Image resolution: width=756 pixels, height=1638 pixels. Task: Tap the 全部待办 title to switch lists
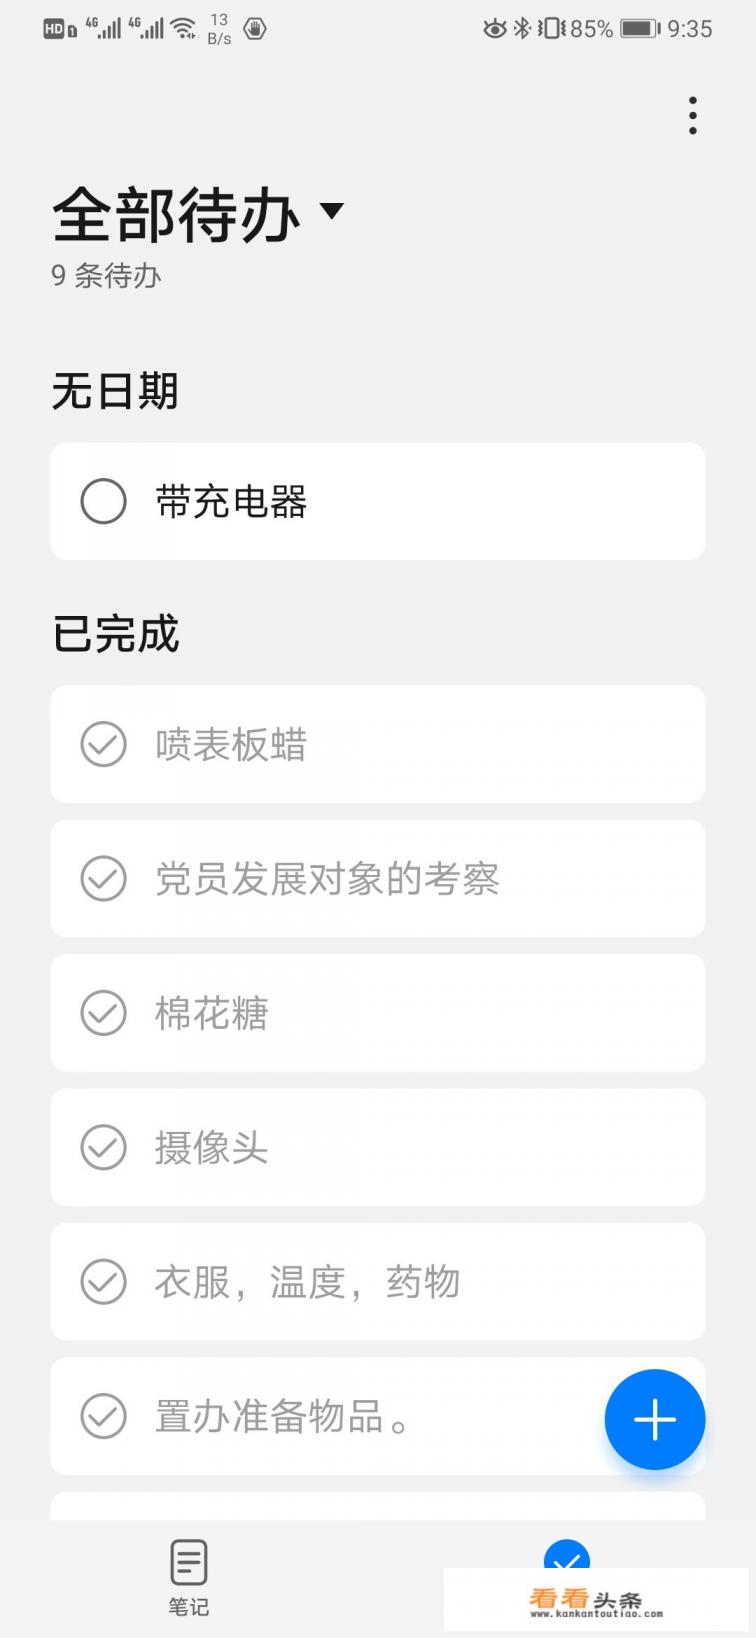[176, 215]
